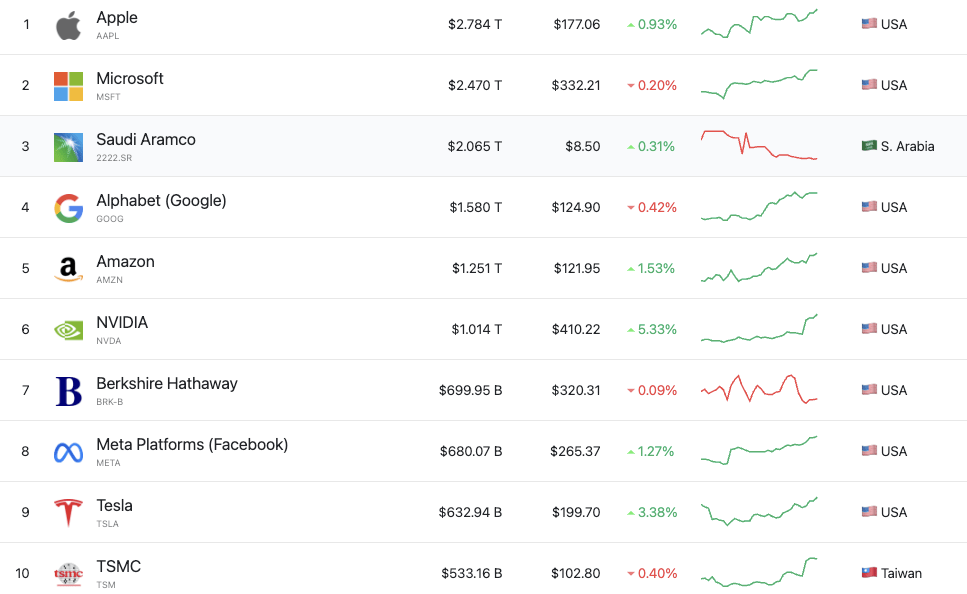Click the Berkshire Hathaway B logo

click(68, 391)
